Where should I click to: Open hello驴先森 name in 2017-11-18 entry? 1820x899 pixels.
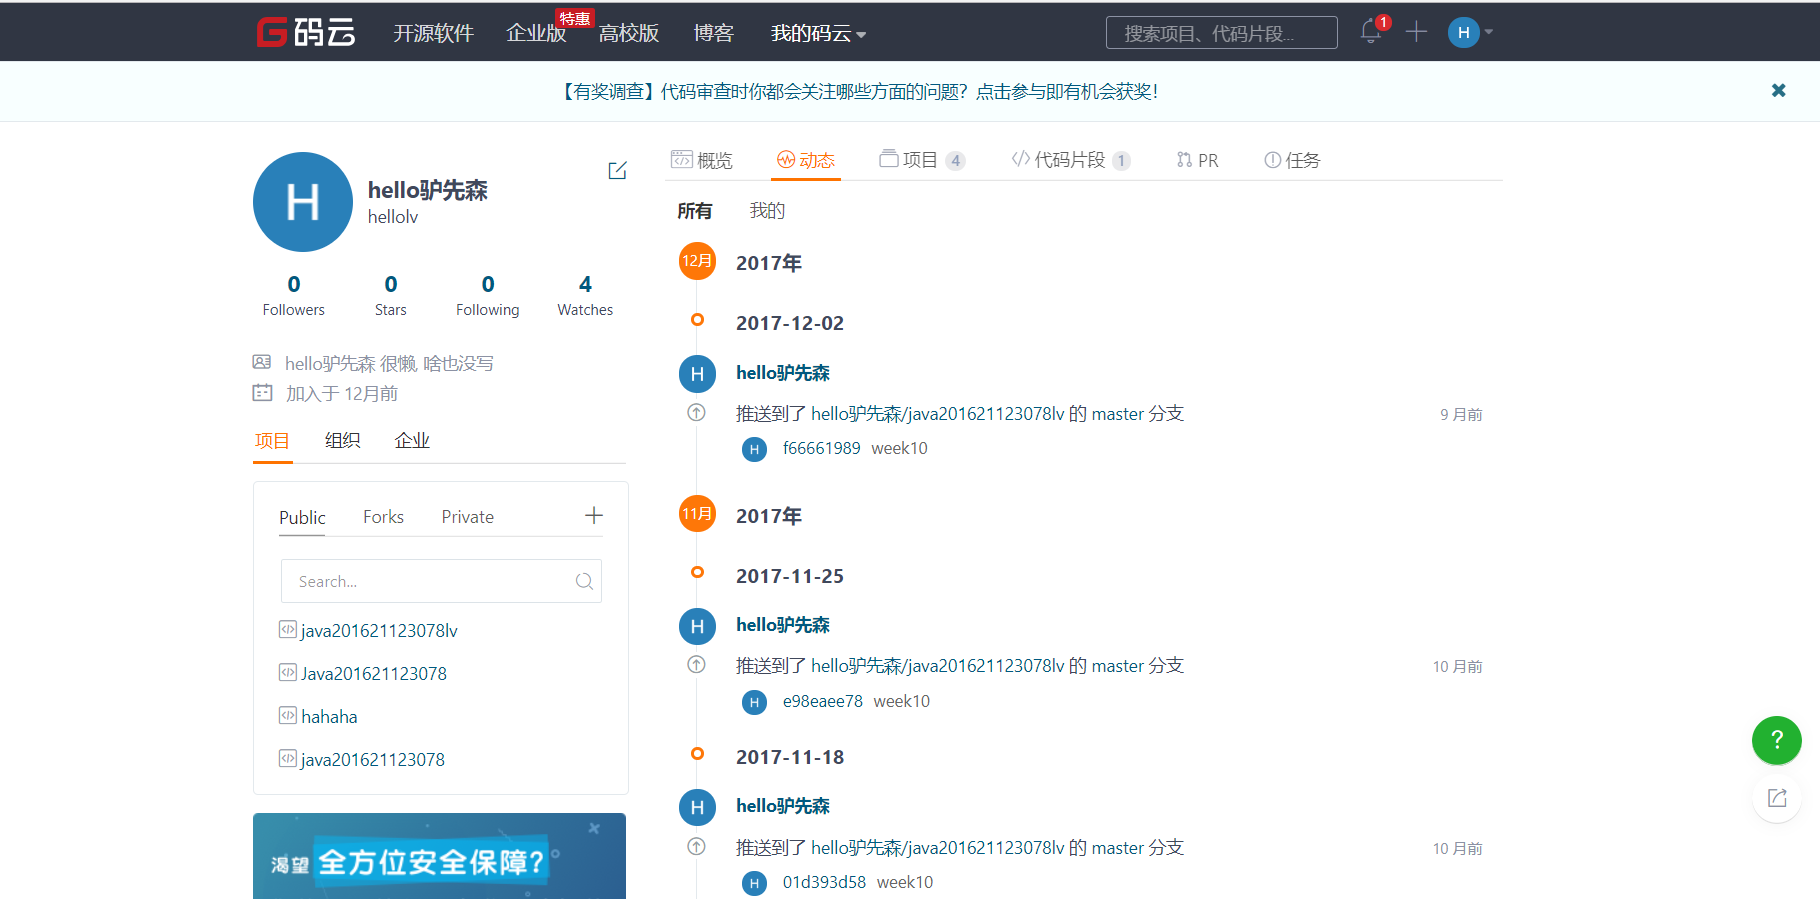click(783, 806)
